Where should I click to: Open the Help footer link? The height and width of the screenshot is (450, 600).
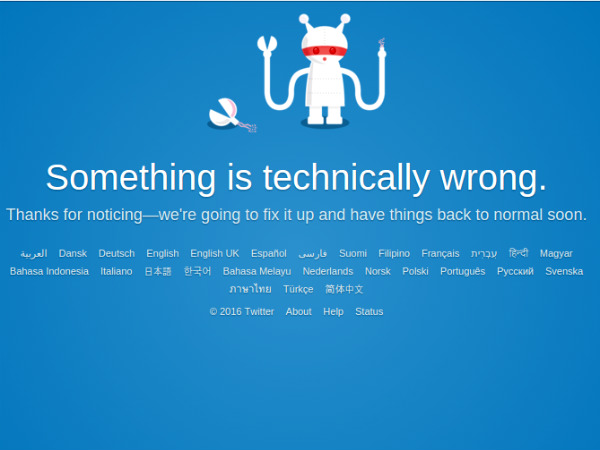click(333, 311)
